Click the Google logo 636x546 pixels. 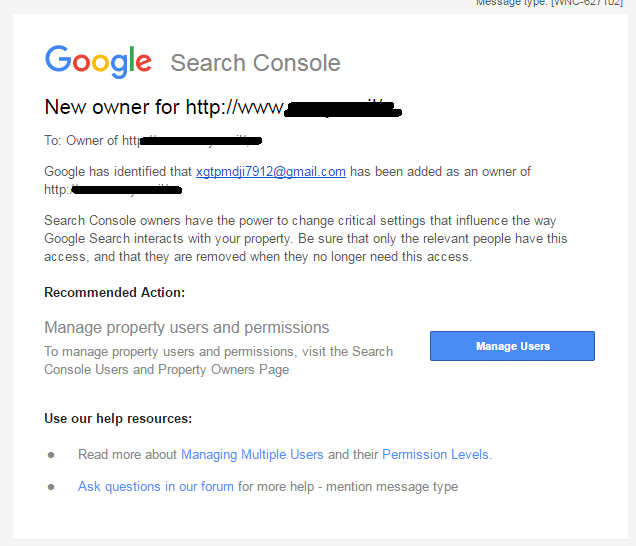[98, 62]
